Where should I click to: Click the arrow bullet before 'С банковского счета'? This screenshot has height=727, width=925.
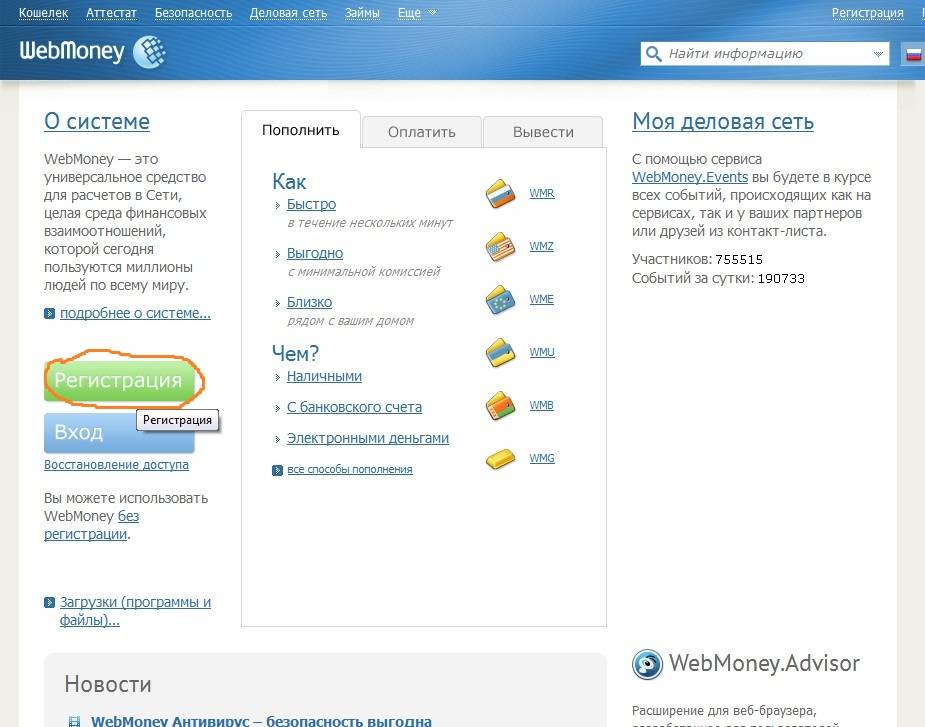[277, 408]
